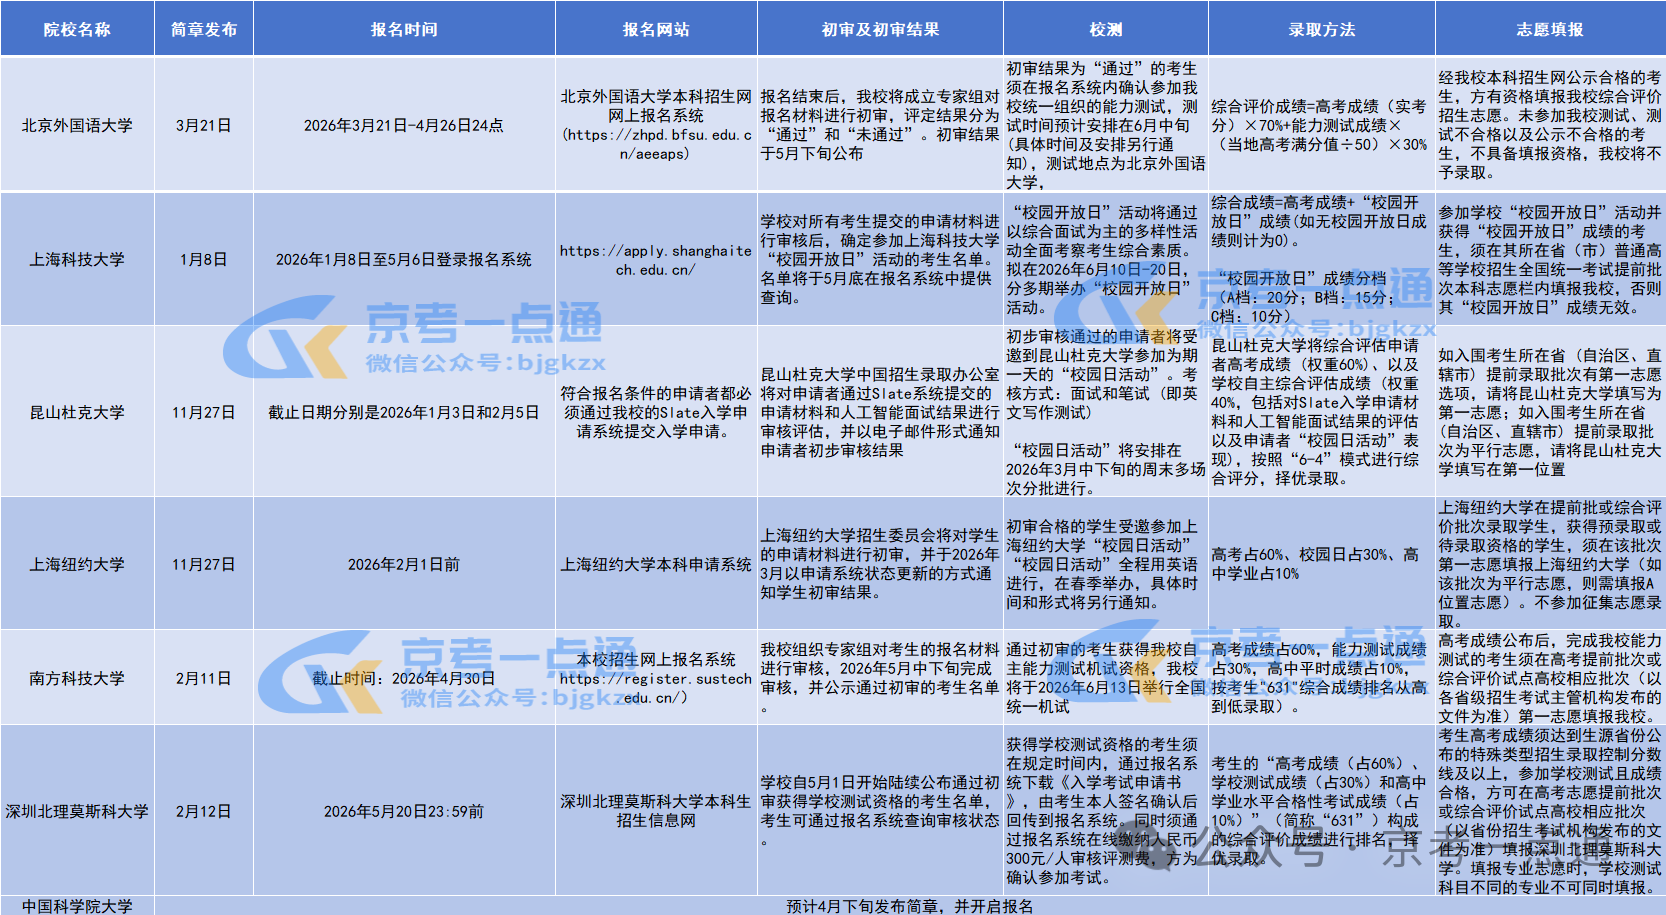The height and width of the screenshot is (915, 1666).
Task: Select the 简章发布 header cell
Action: [204, 29]
